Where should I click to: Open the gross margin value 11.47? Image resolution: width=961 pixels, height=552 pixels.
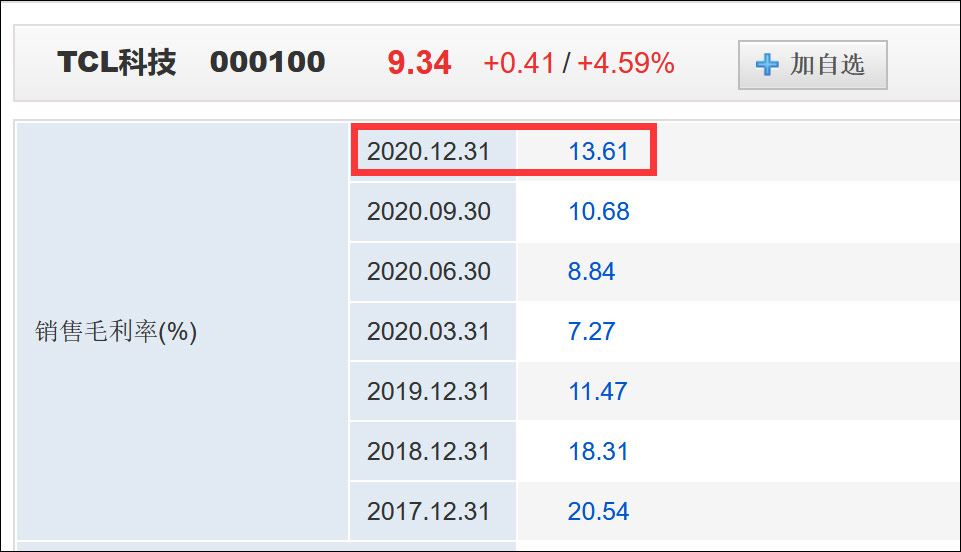pyautogui.click(x=598, y=391)
